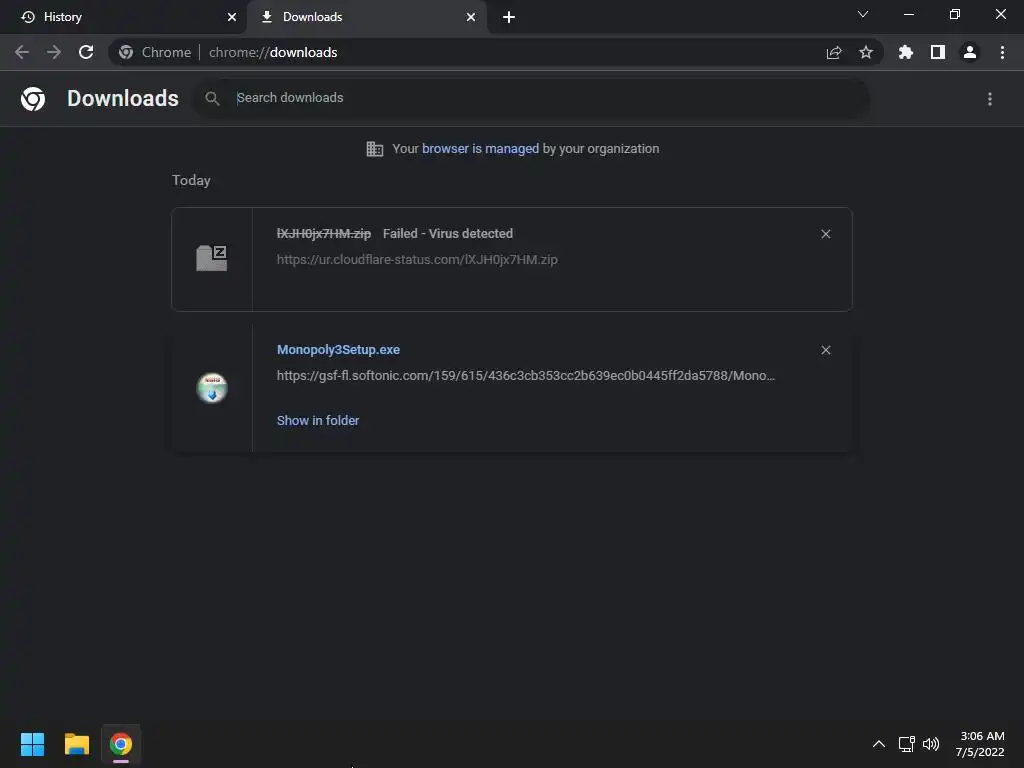
Task: Remove Monopoly3Setup.exe from the list
Action: click(x=825, y=350)
